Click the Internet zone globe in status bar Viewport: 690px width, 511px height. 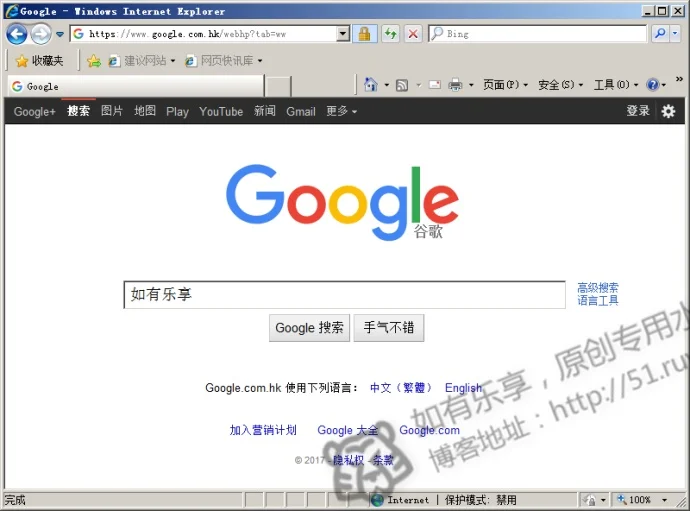click(377, 500)
